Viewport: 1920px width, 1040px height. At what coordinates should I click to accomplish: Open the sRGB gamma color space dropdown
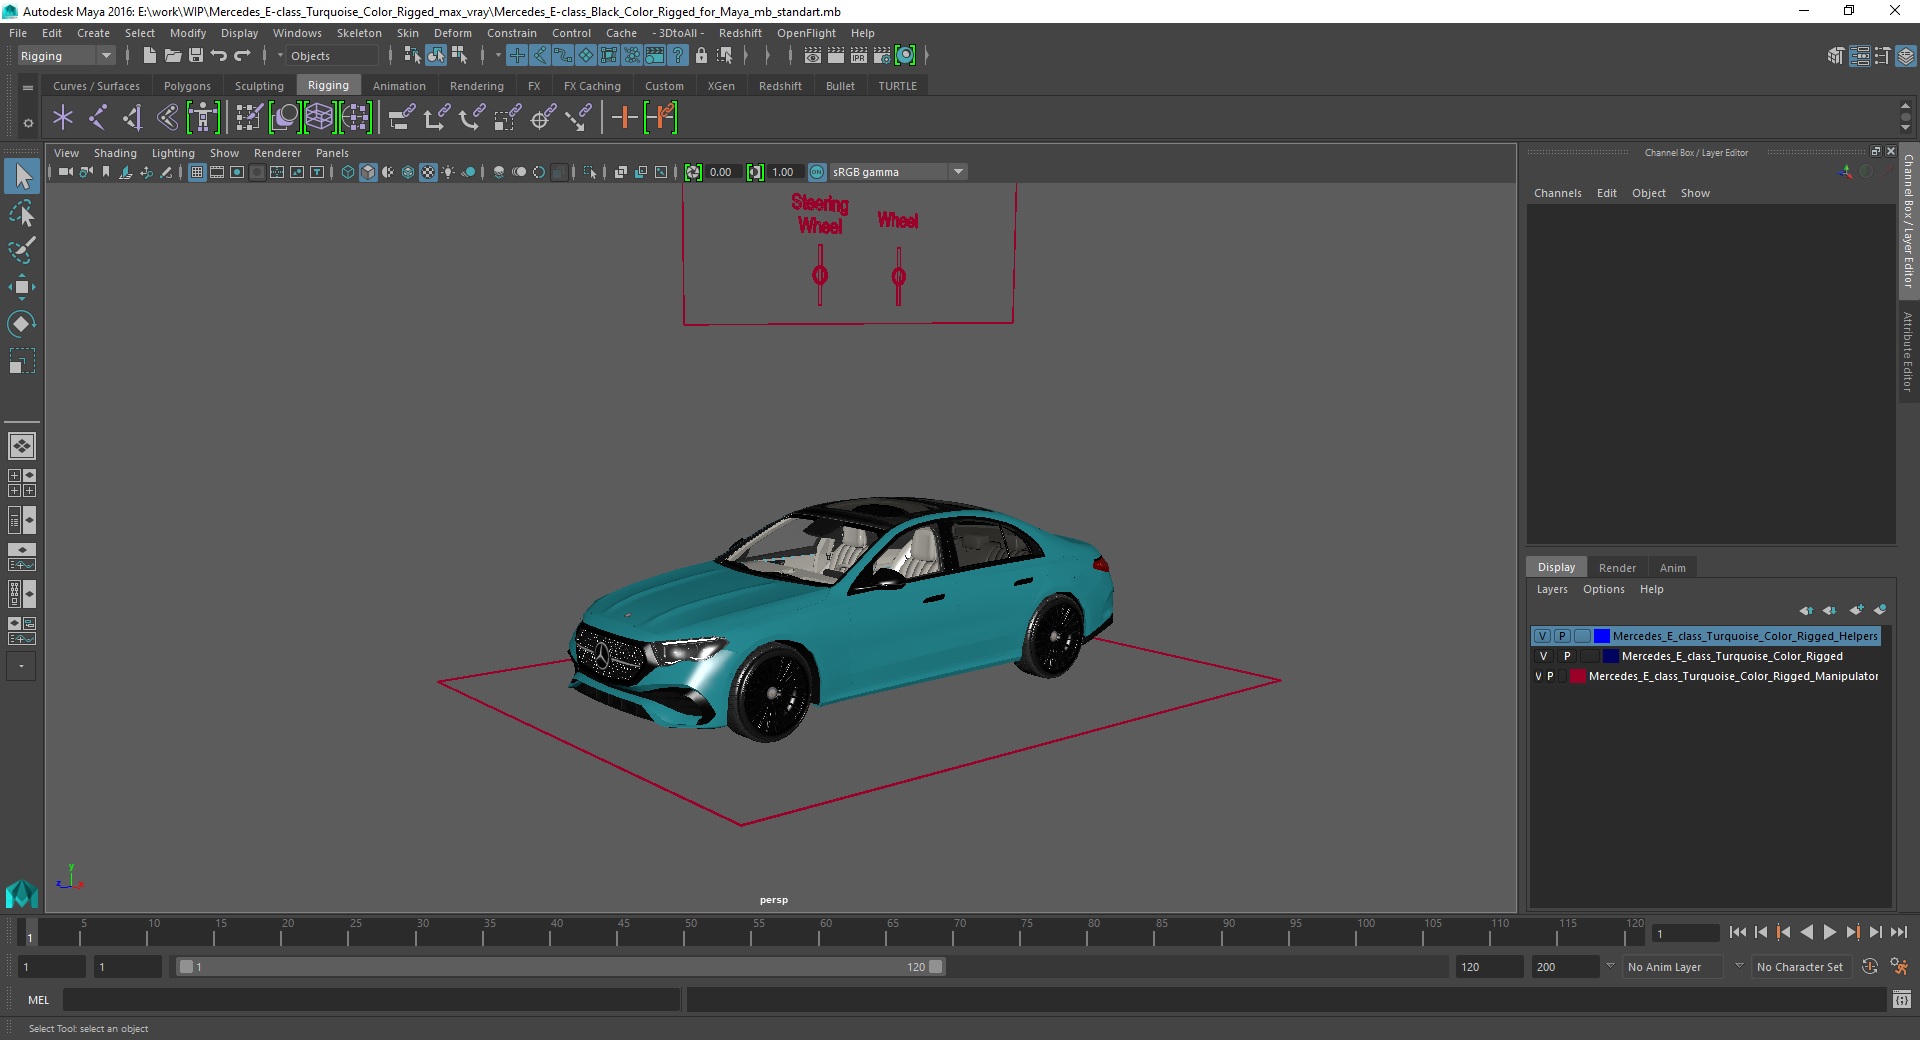(x=898, y=172)
